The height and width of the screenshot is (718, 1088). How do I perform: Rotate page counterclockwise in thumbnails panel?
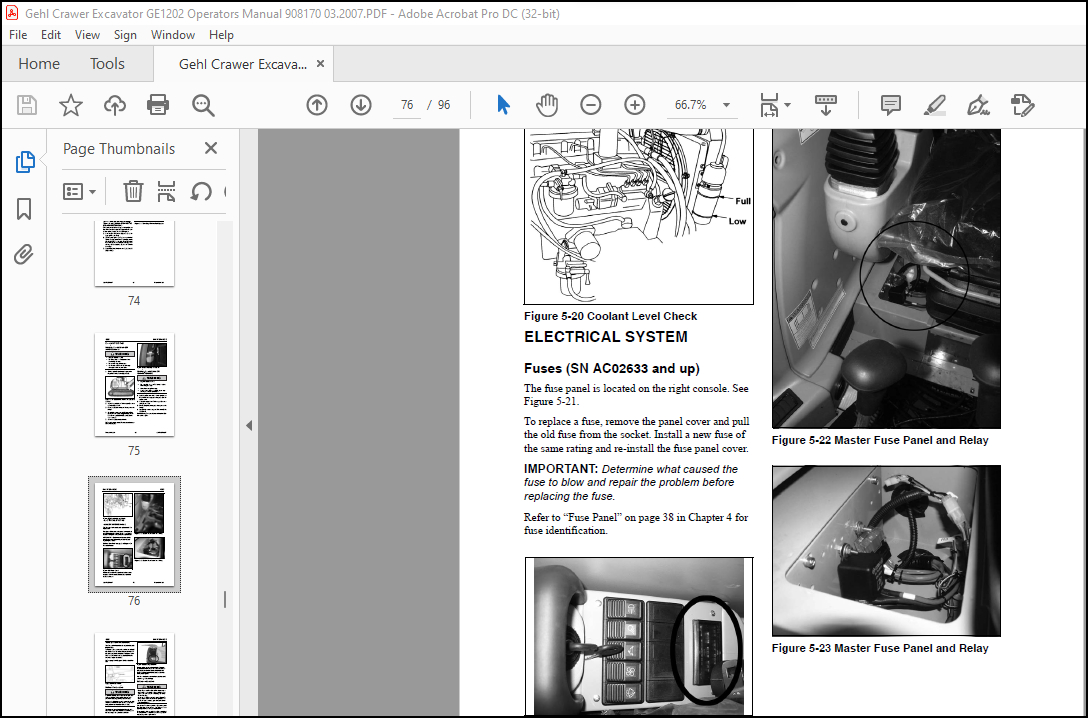point(201,191)
